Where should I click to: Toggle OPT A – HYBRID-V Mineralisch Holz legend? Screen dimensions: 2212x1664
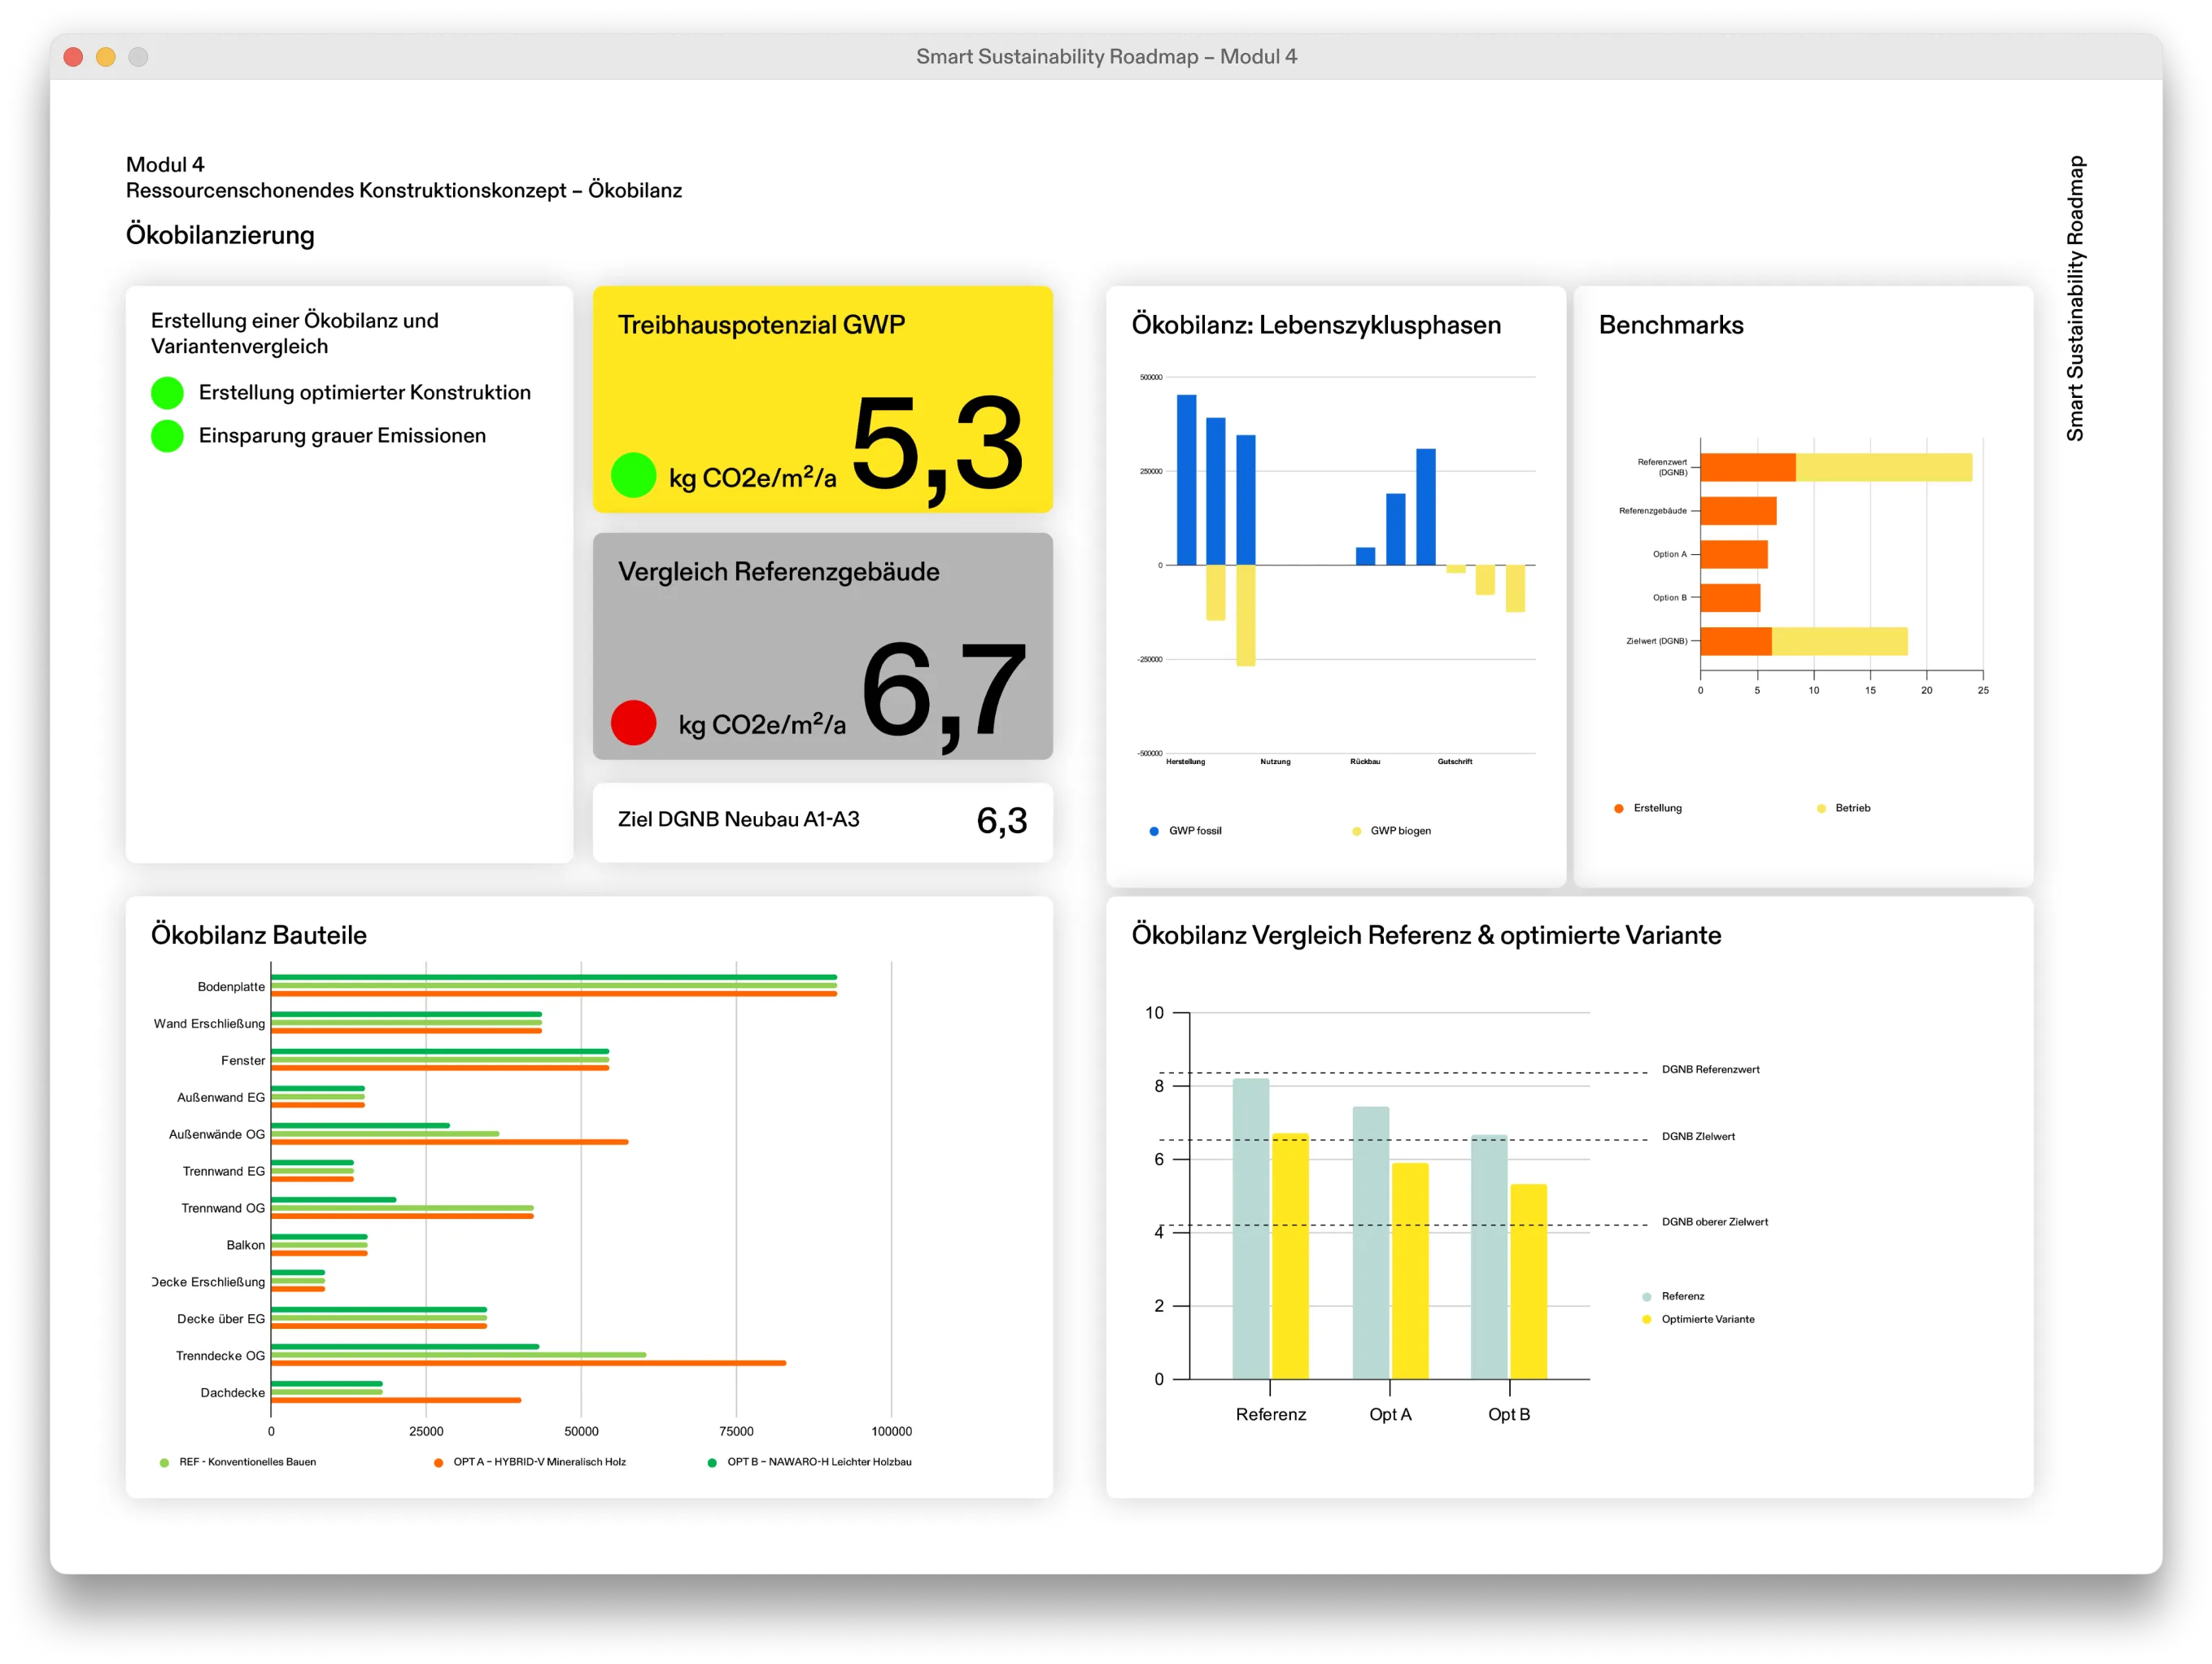(530, 1462)
